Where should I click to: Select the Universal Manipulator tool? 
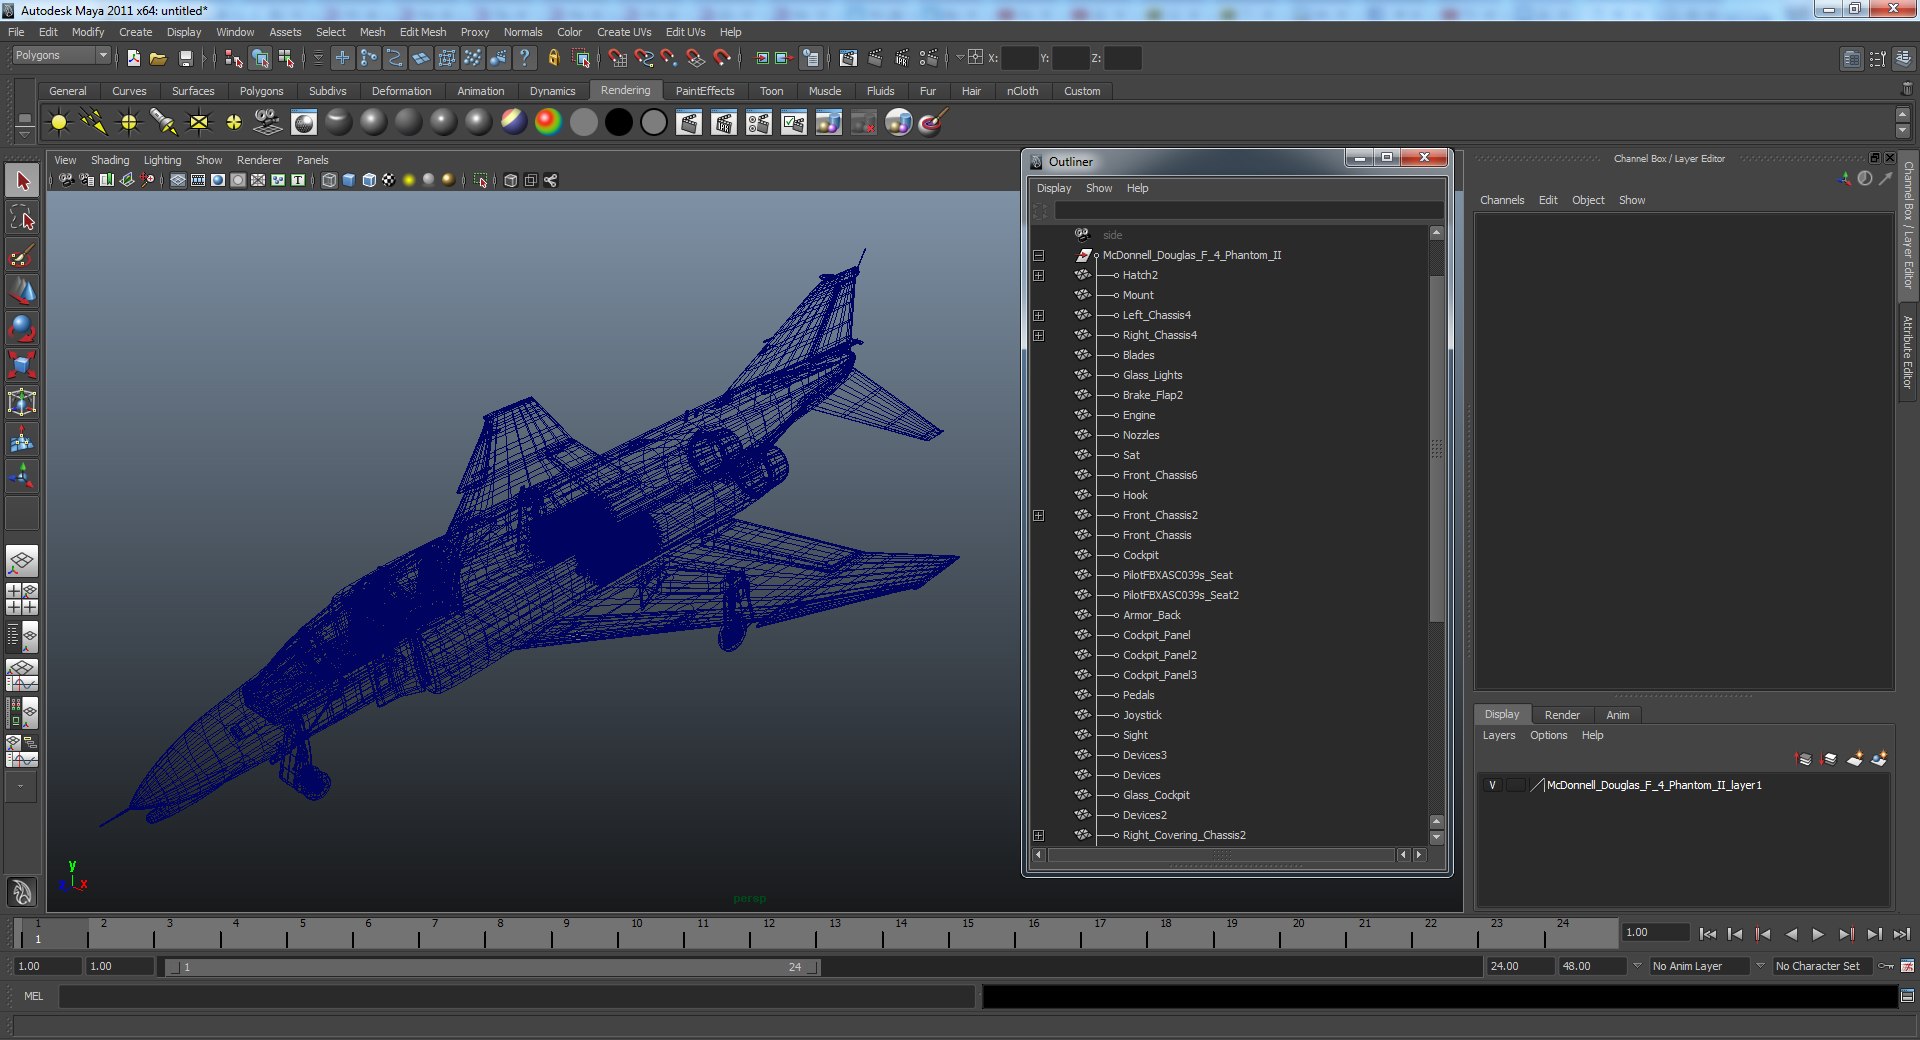(22, 402)
